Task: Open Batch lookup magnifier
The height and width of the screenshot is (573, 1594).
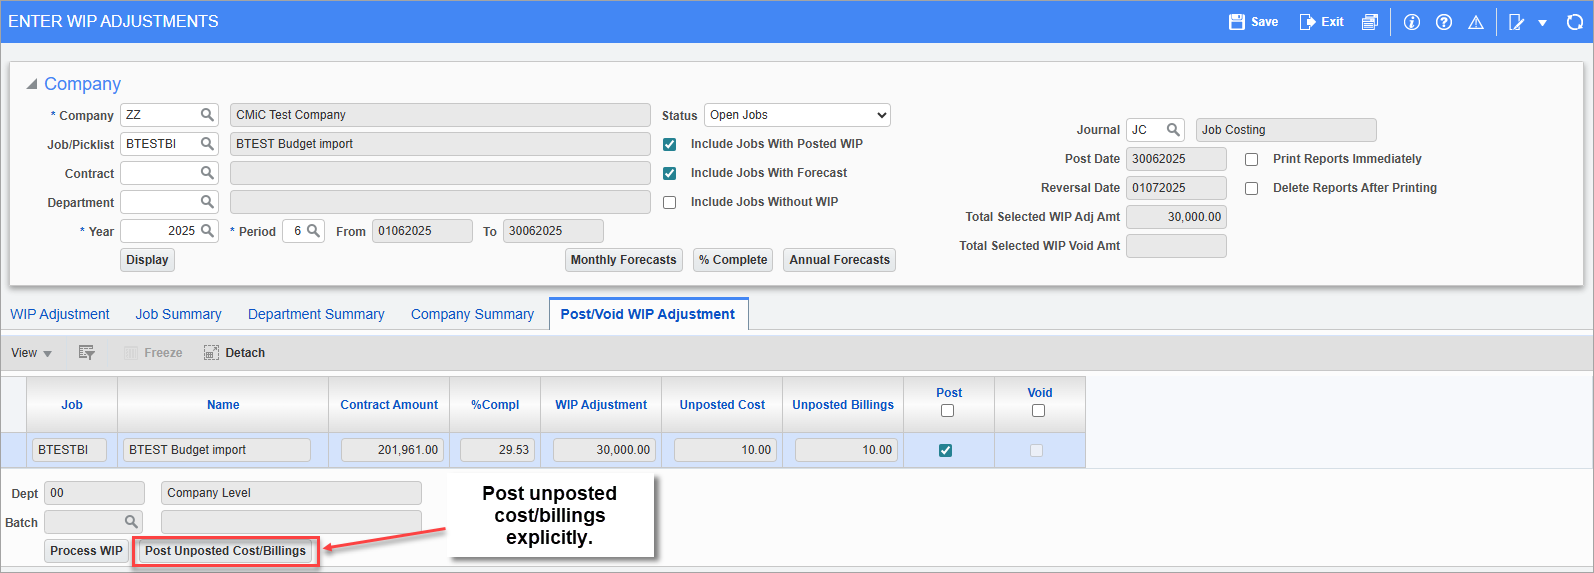Action: [x=131, y=522]
